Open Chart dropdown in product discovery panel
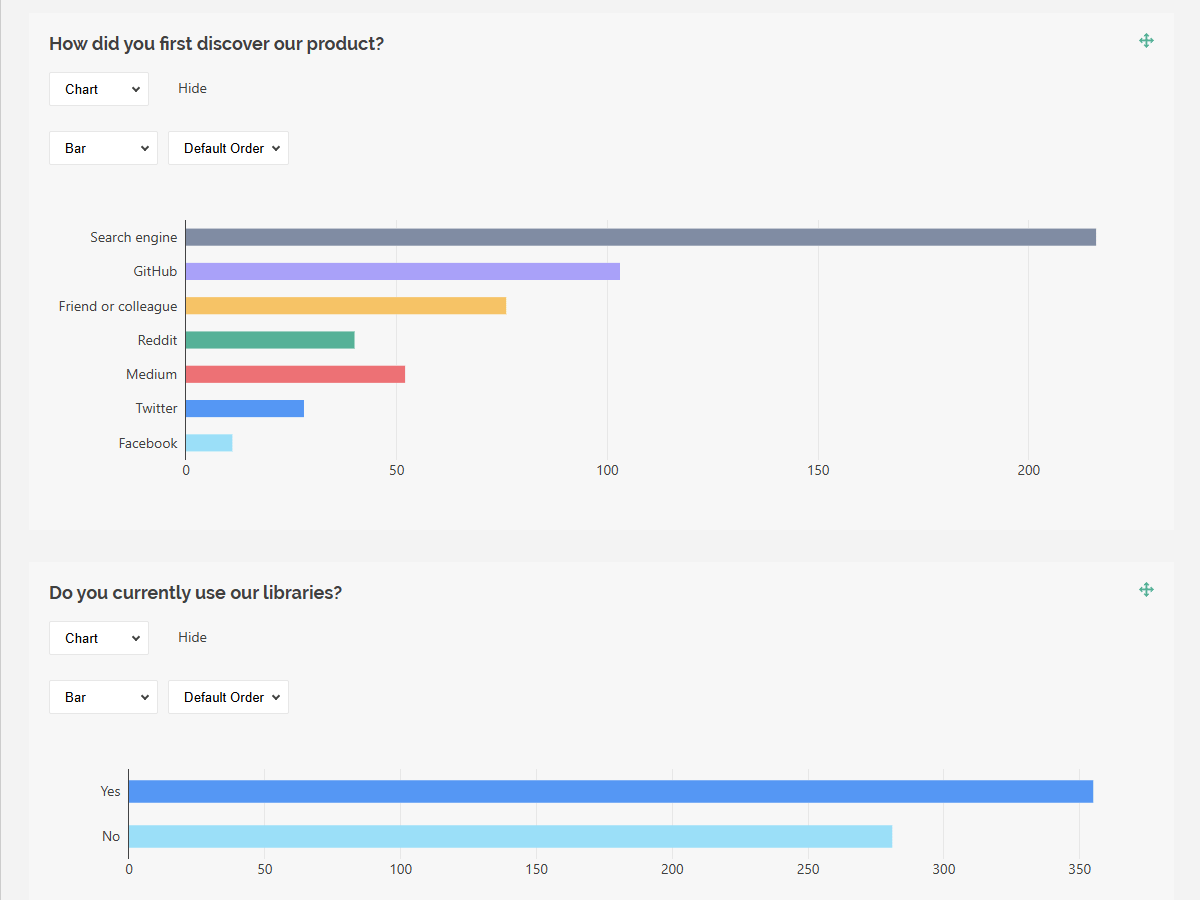The width and height of the screenshot is (1200, 900). click(x=99, y=89)
